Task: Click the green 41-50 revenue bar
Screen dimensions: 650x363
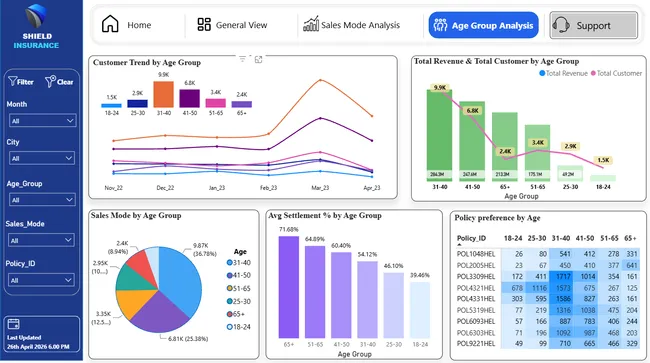Action: (472, 141)
